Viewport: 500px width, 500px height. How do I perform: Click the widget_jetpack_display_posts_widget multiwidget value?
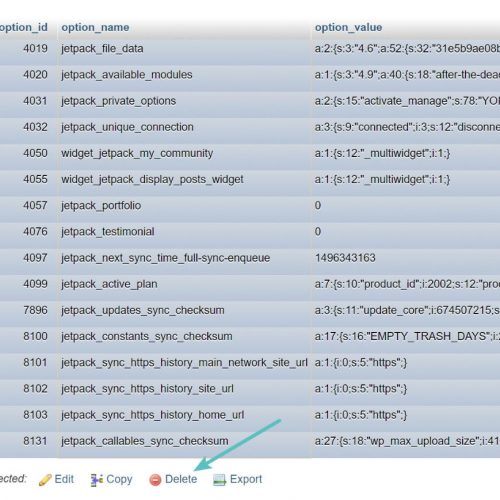point(382,179)
